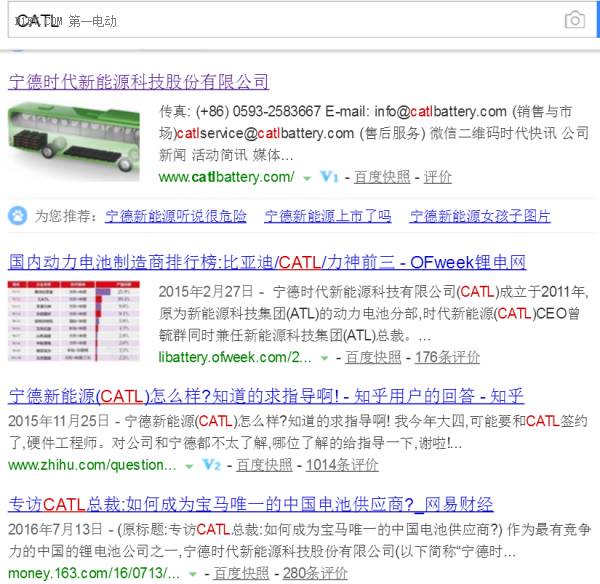600x584 pixels.
Task: Expand dropdown arrow next to money.163.com URL
Action: click(x=193, y=574)
